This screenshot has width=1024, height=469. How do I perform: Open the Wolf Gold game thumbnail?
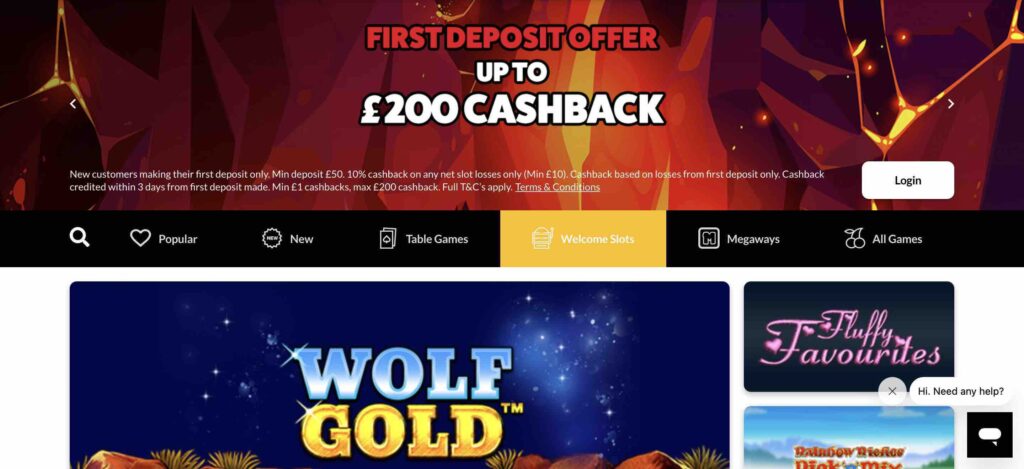coord(400,375)
